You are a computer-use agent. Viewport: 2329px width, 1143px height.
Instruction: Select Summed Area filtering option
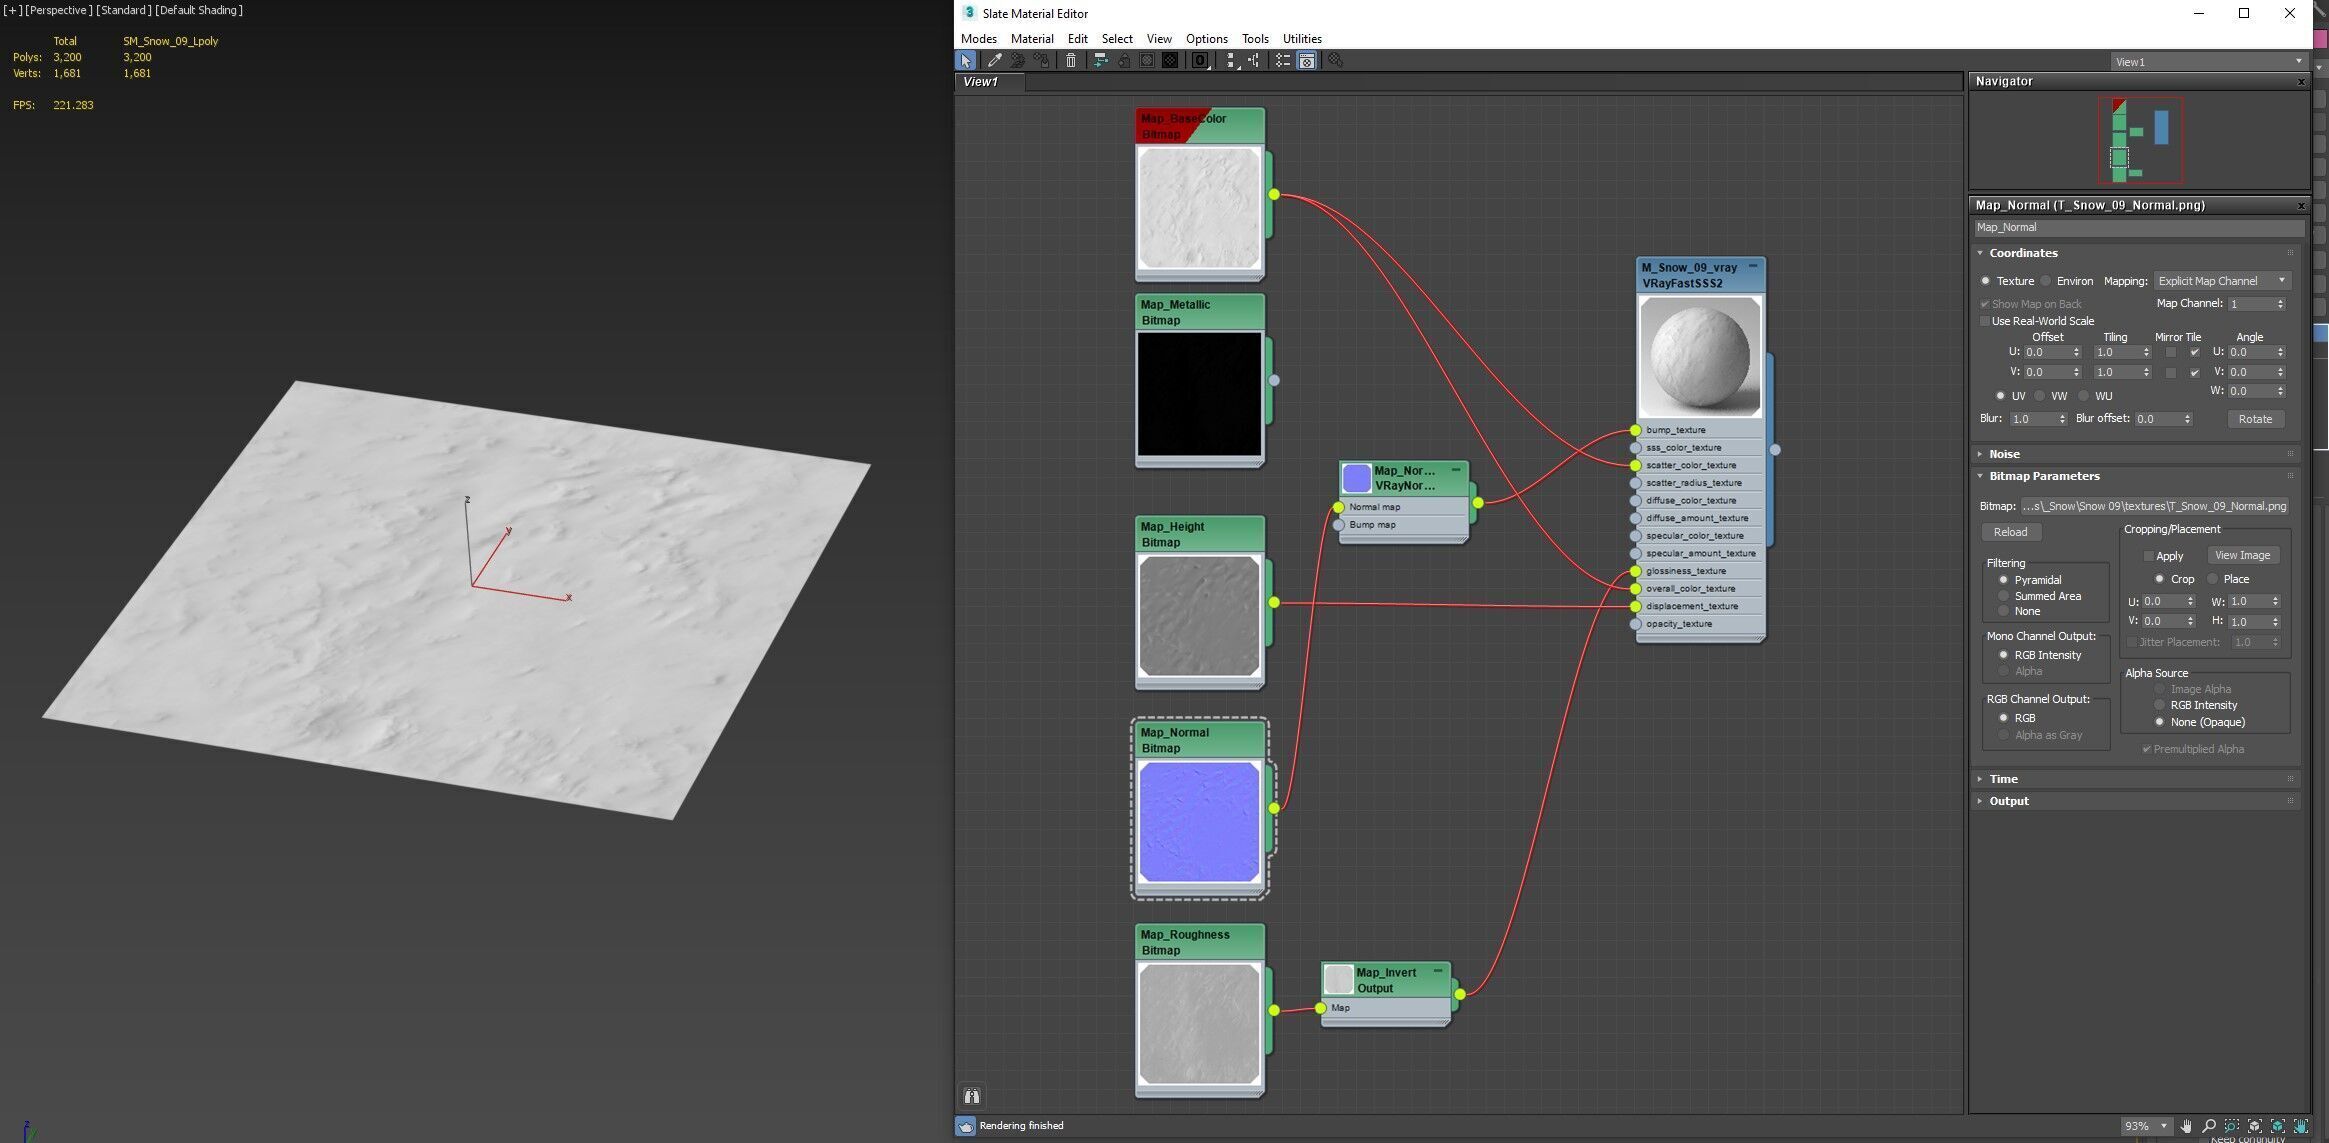tap(2003, 596)
